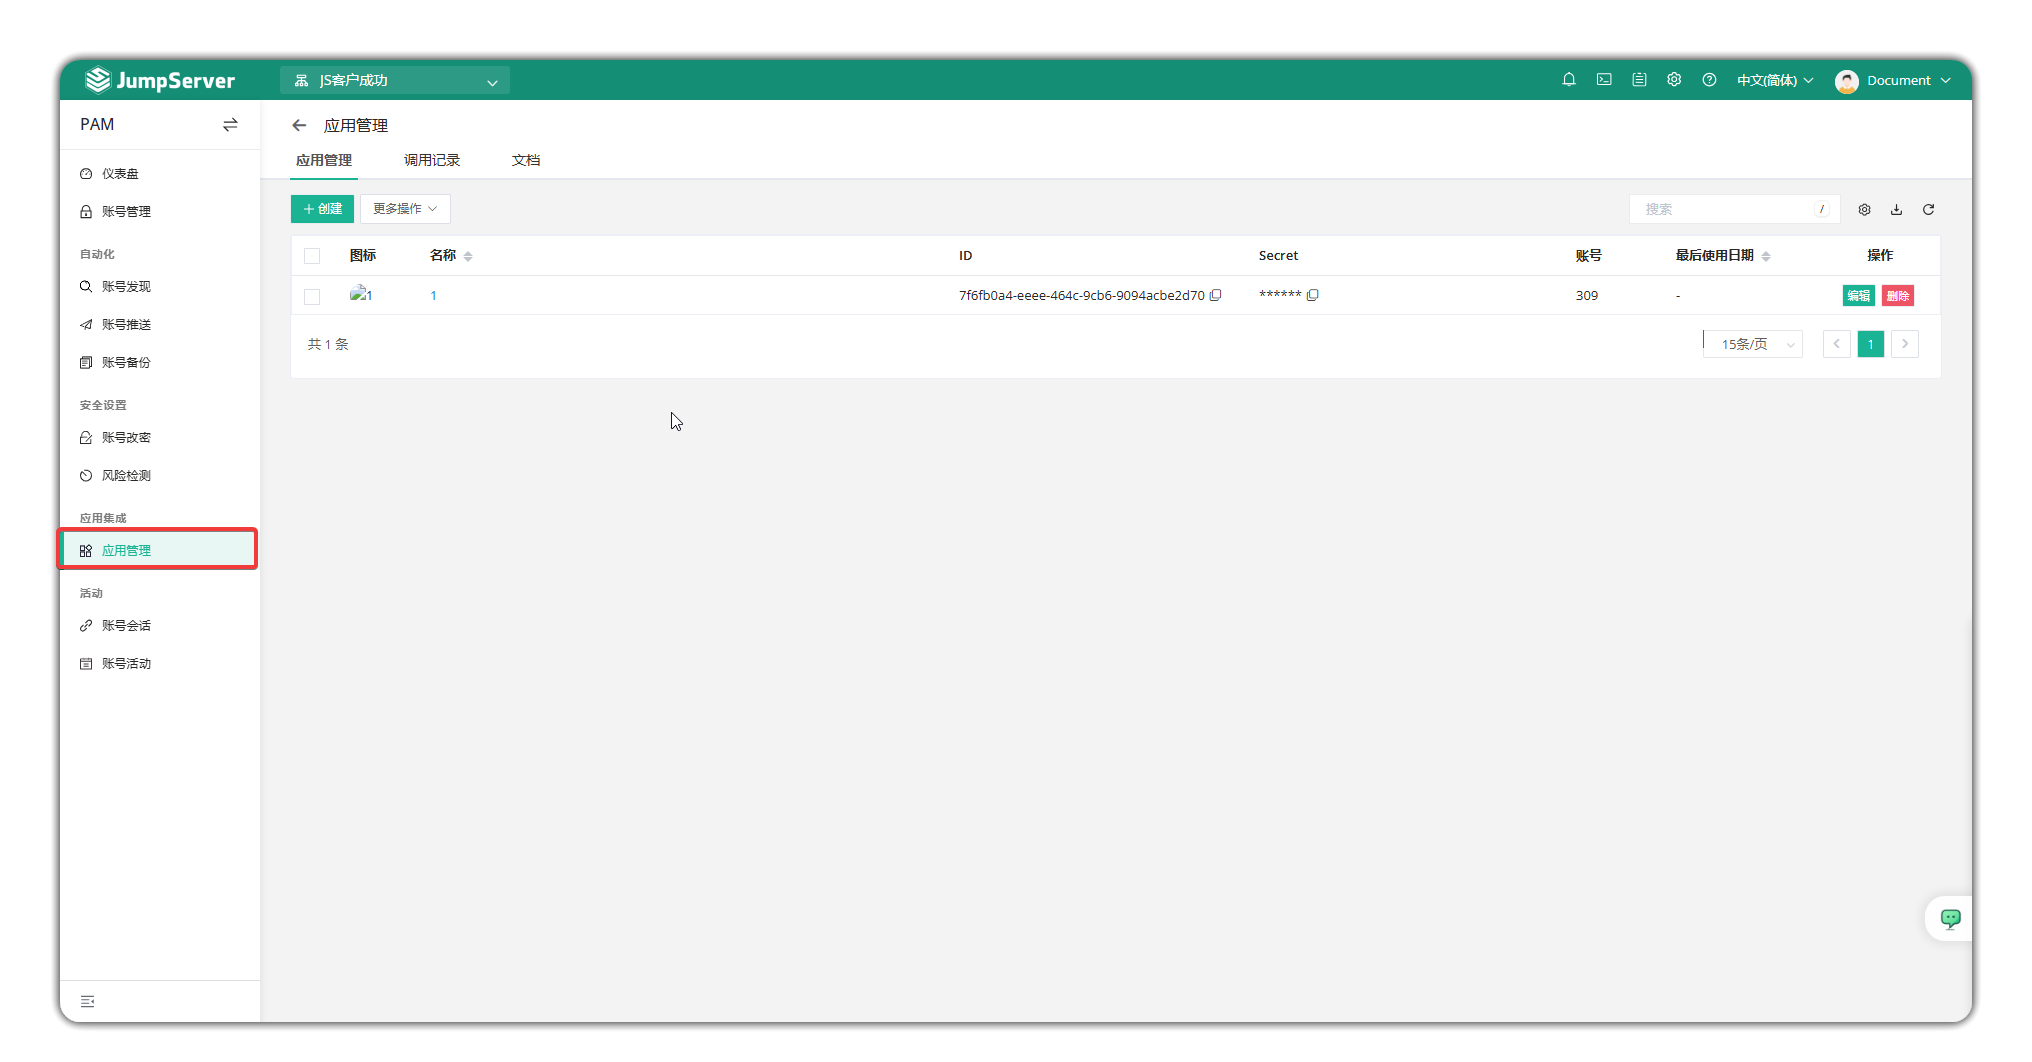Image resolution: width=2032 pixels, height=1062 pixels.
Task: Click the 共 1 条 total text
Action: (x=328, y=344)
